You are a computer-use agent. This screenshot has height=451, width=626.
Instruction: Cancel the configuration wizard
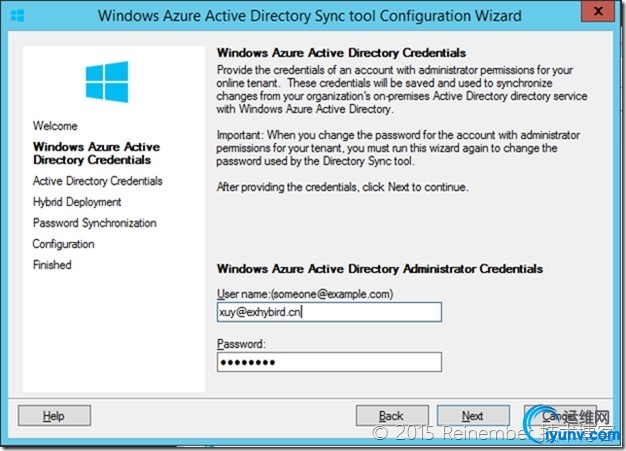(x=561, y=415)
